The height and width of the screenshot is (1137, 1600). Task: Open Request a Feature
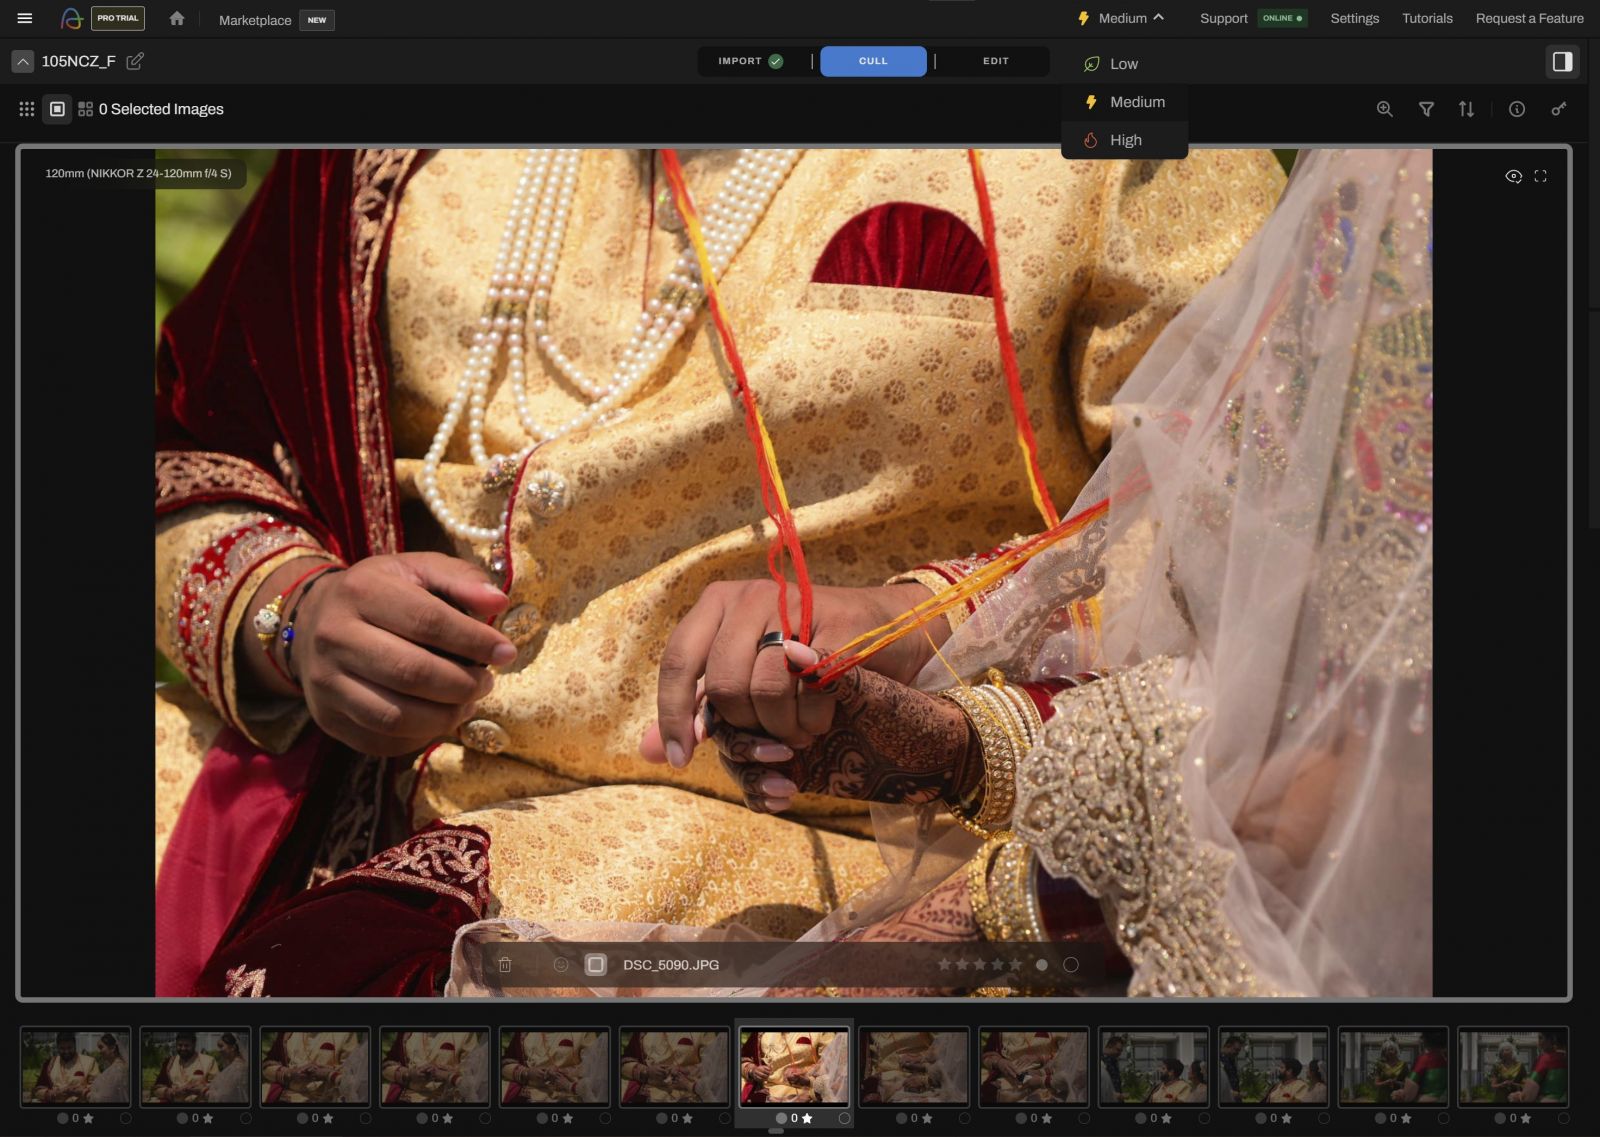(x=1529, y=18)
